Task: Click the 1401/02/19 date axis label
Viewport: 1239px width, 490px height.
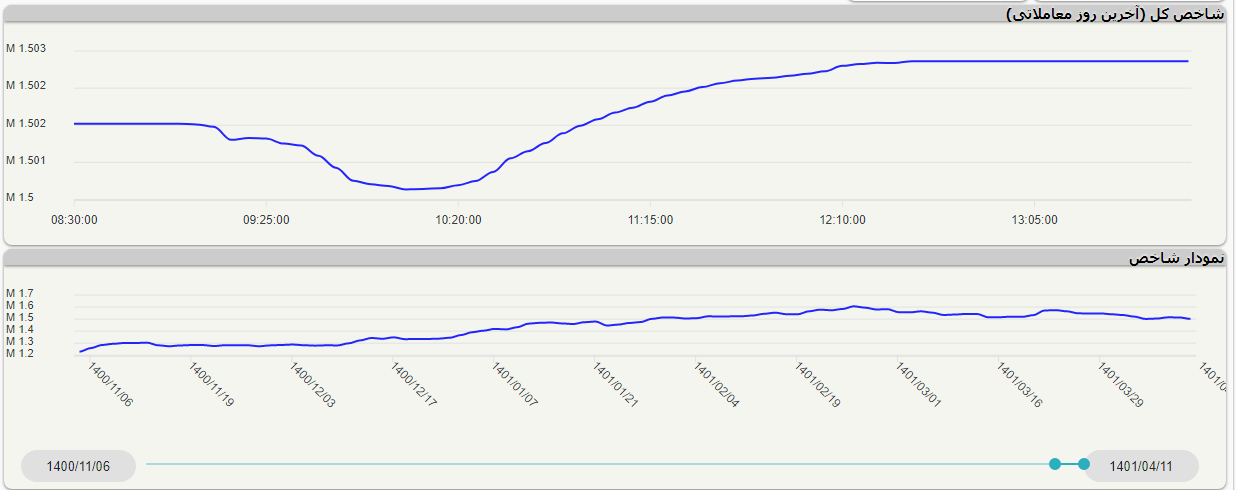Action: [x=817, y=385]
